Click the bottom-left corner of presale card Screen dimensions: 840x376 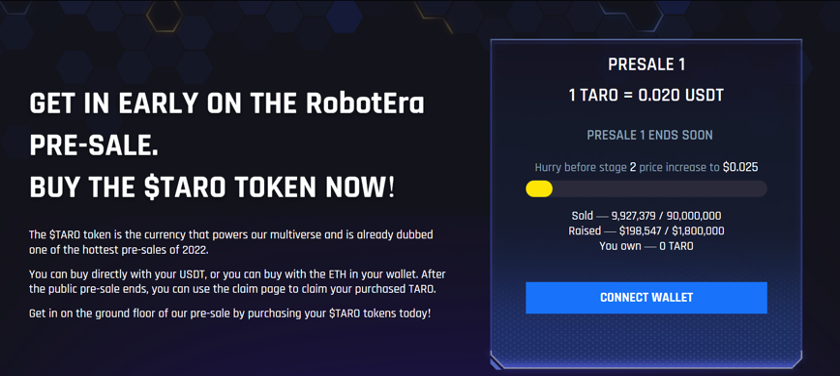[x=496, y=363]
